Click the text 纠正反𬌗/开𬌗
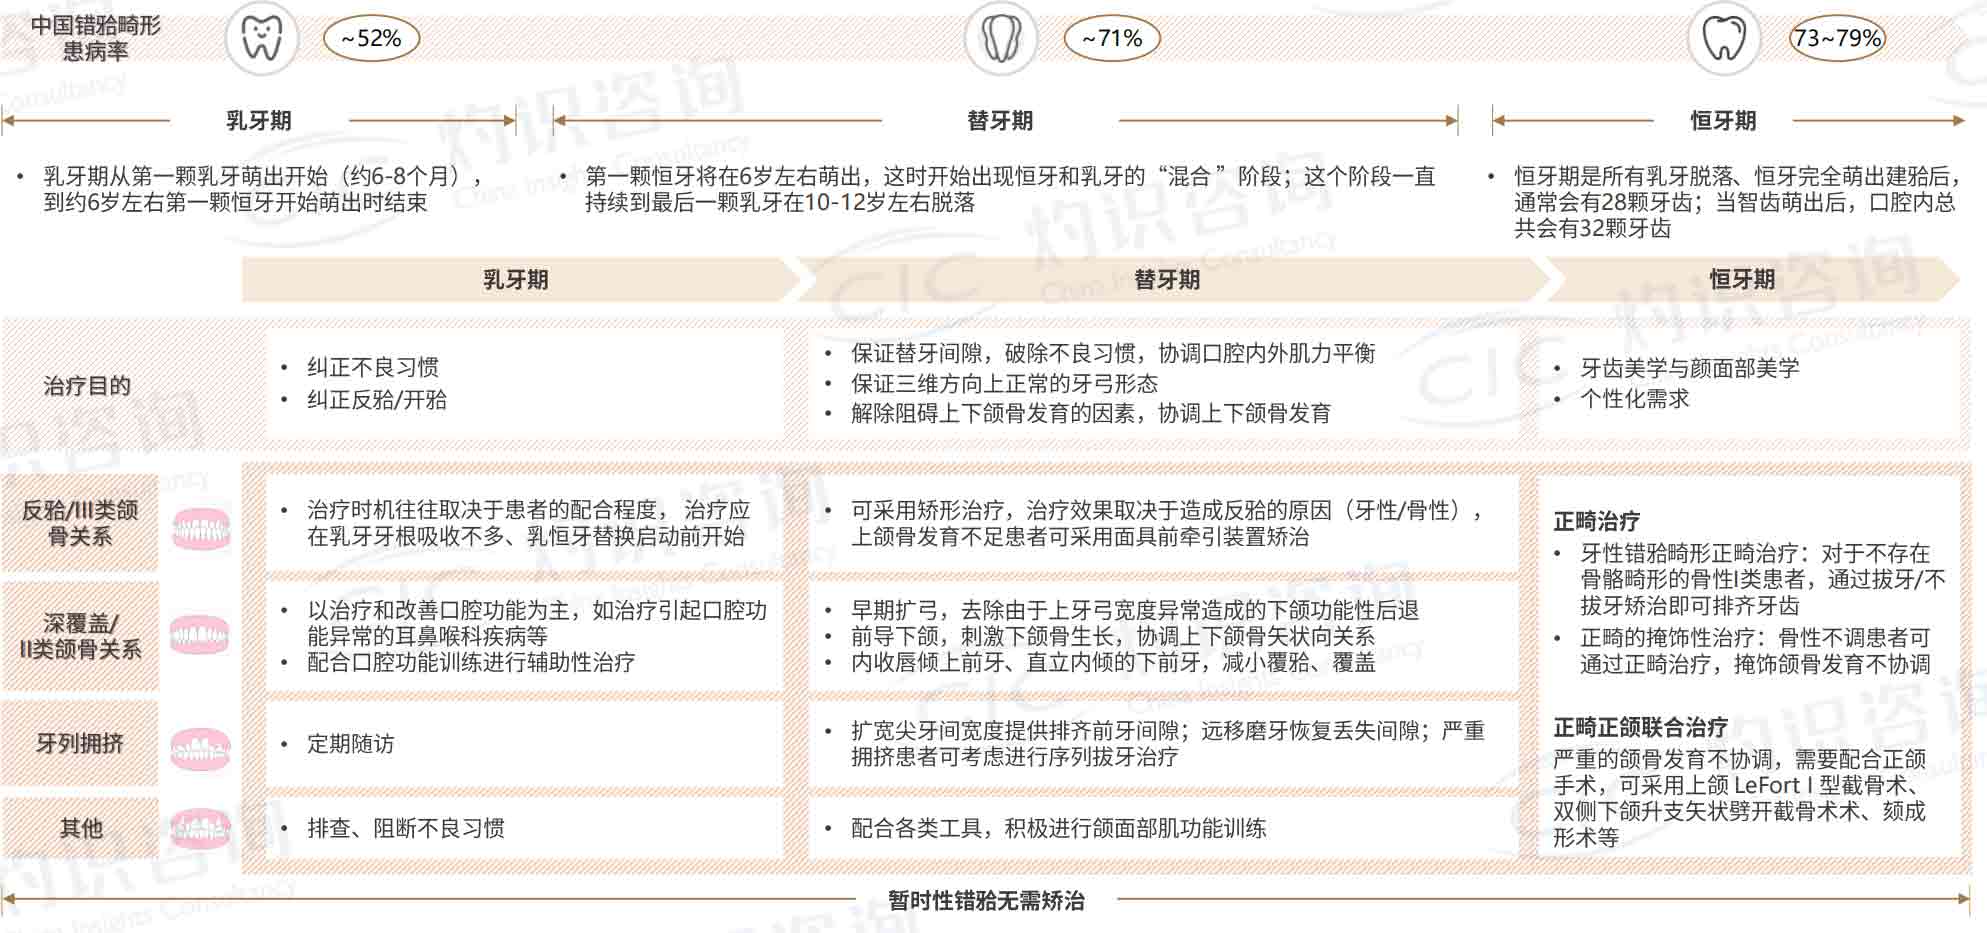 pyautogui.click(x=377, y=400)
